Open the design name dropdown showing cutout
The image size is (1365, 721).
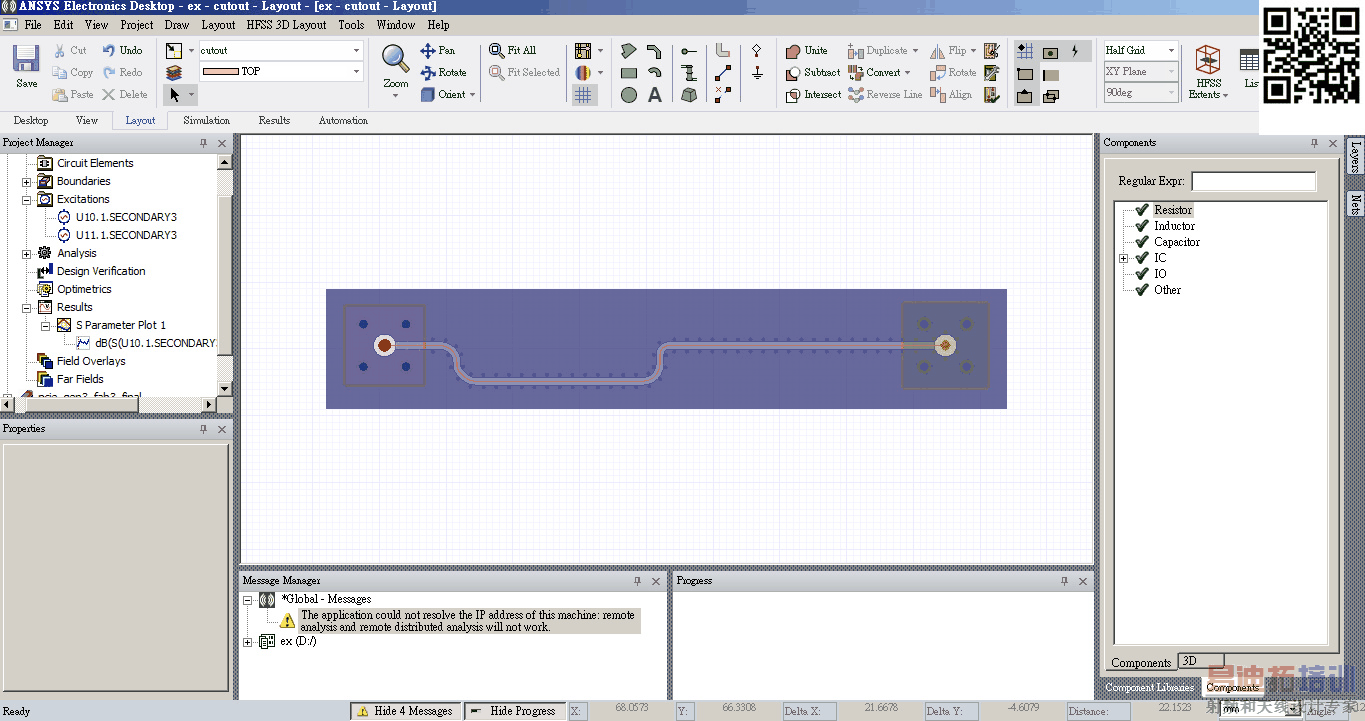click(x=356, y=50)
